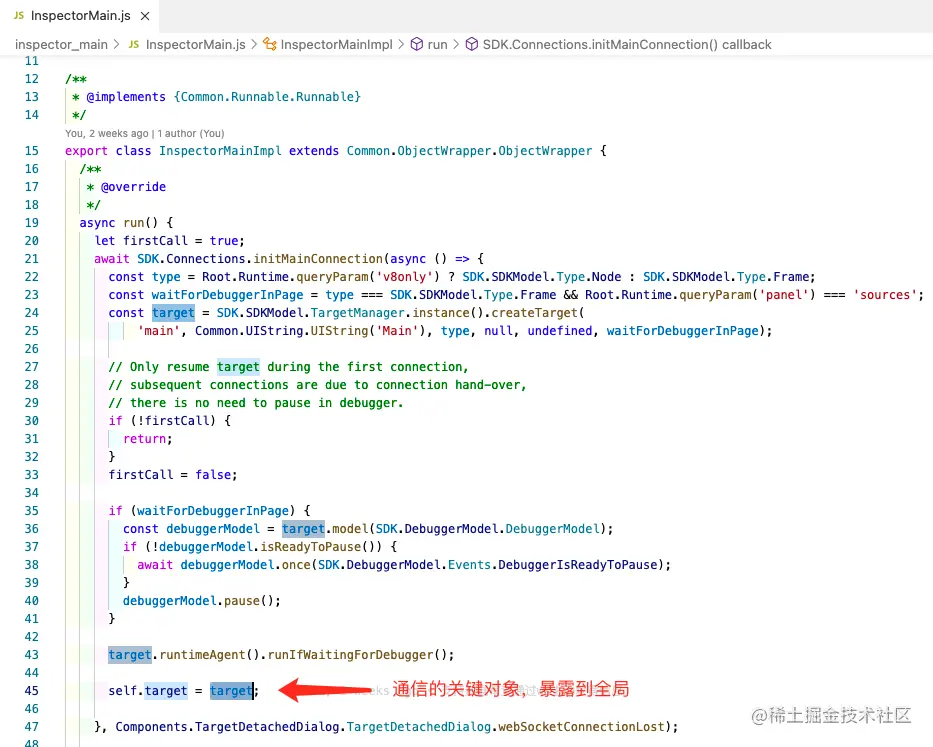Click 'InspectorMainImpl' in class declaration
The width and height of the screenshot is (933, 747).
[x=220, y=151]
